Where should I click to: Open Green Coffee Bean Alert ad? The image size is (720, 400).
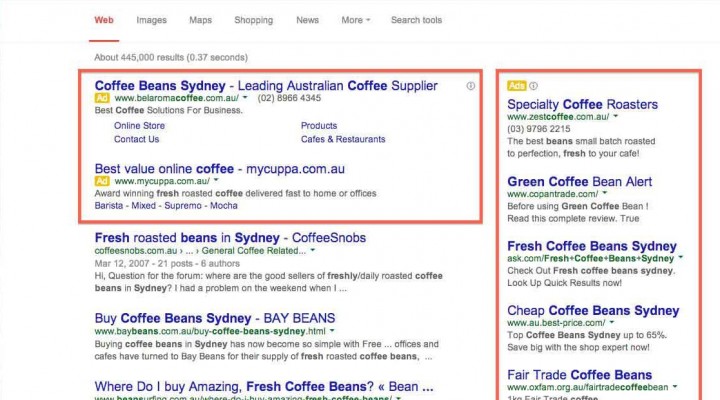(x=579, y=182)
